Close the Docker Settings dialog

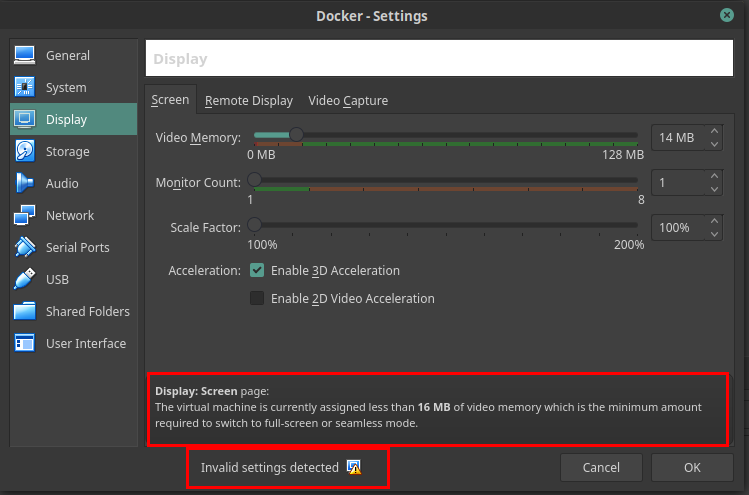(727, 15)
